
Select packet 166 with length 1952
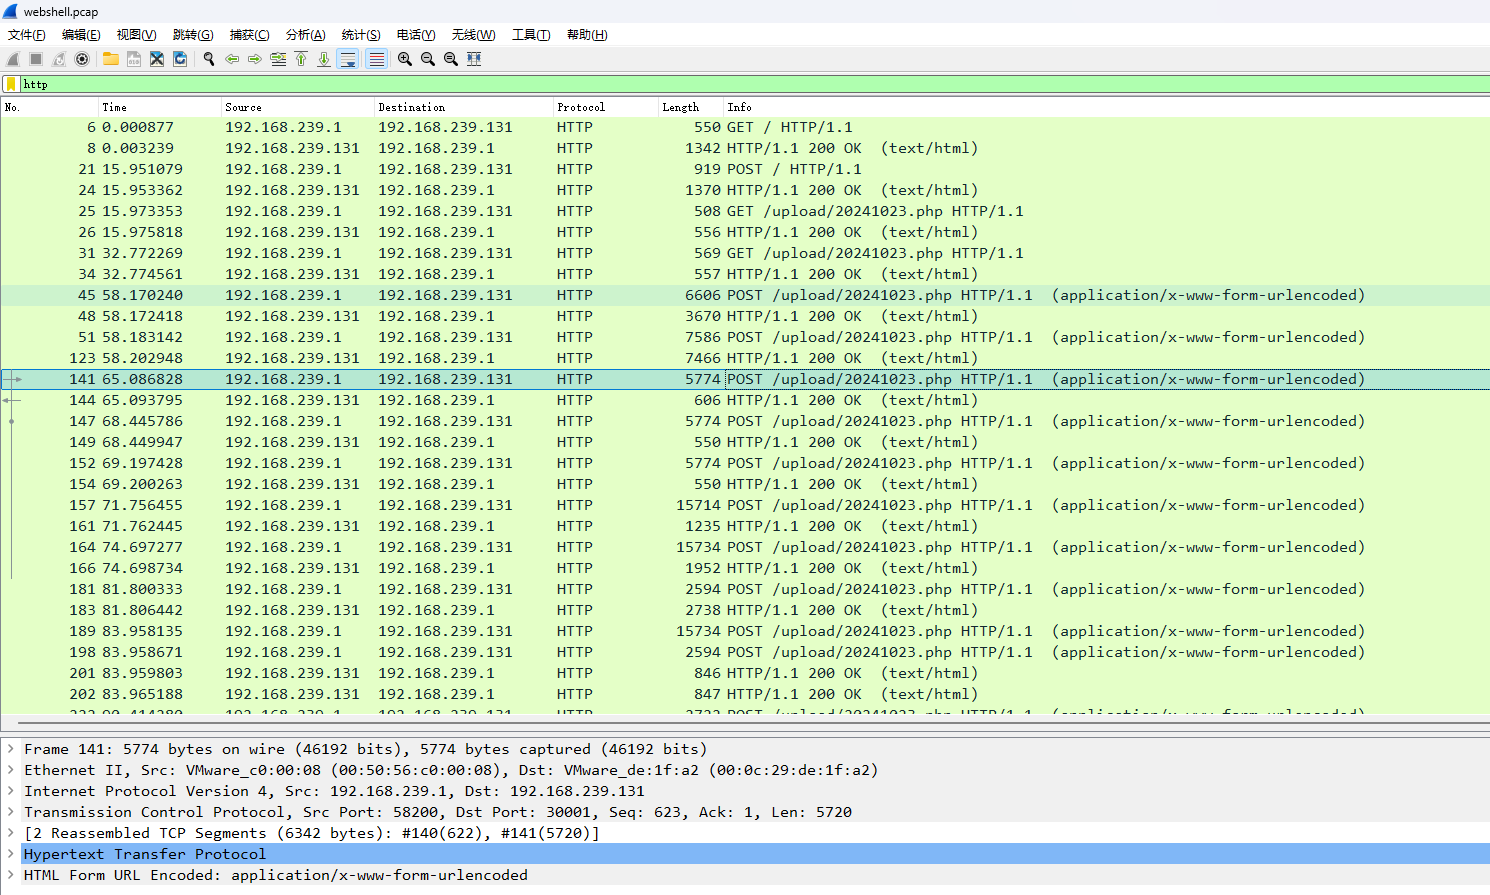point(745,568)
